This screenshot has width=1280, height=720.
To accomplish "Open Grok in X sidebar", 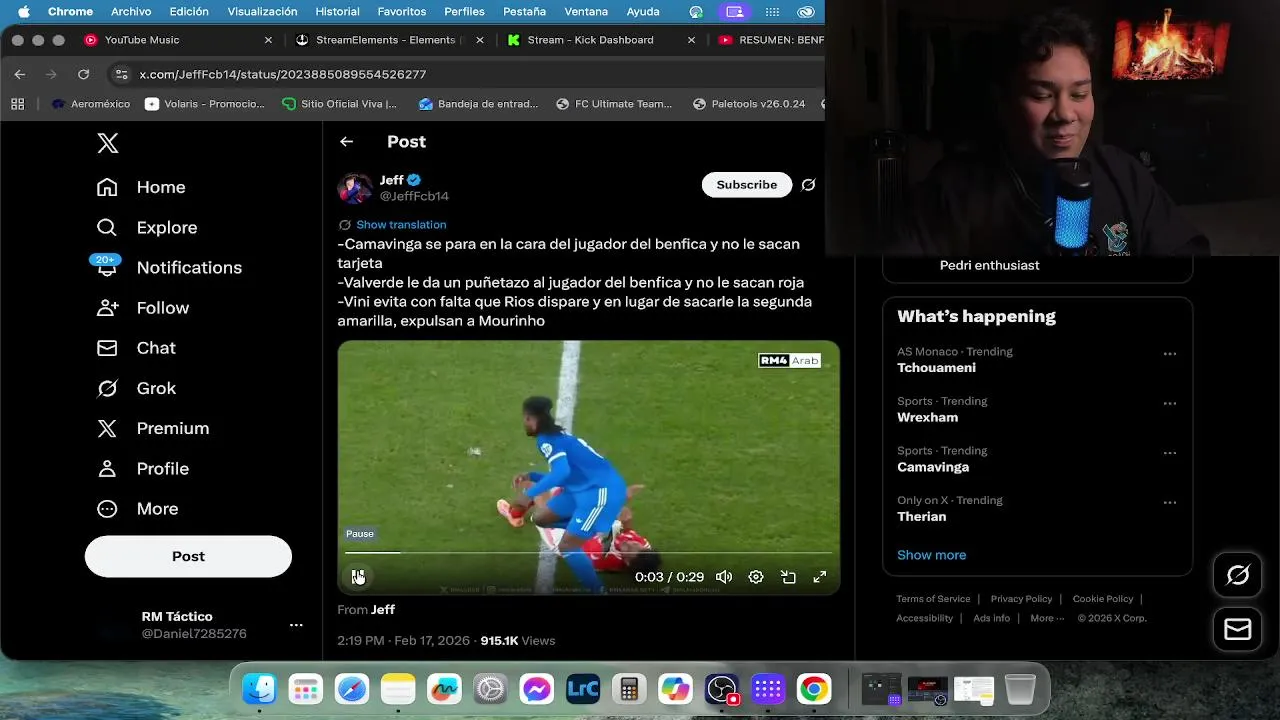I will (136, 388).
